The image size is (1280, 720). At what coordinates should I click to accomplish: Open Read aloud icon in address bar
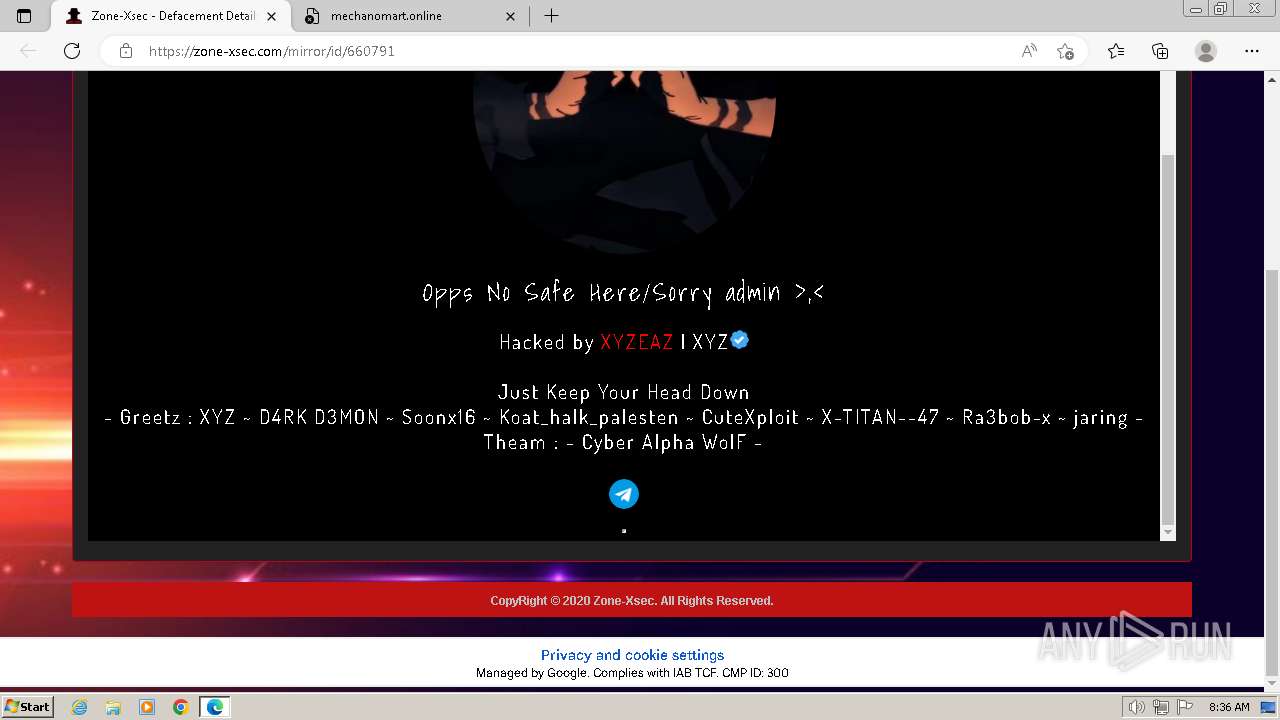click(1029, 51)
